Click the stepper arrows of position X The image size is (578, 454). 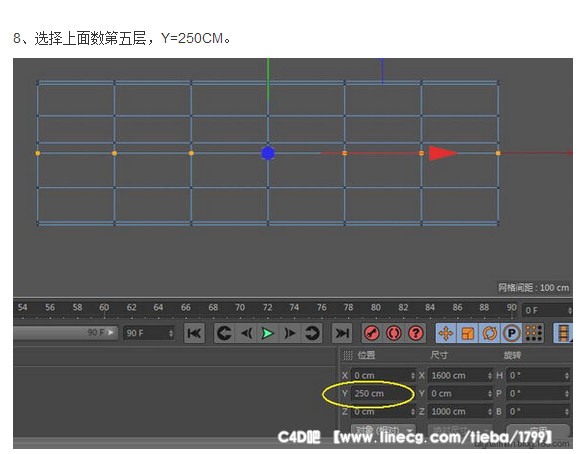[x=413, y=376]
